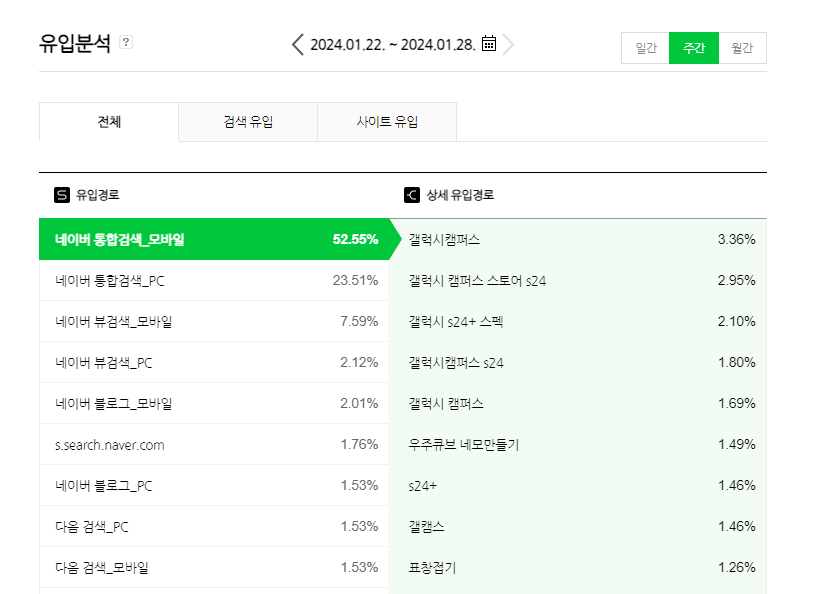Select the 네이버 블로그_모바일 row

point(214,403)
